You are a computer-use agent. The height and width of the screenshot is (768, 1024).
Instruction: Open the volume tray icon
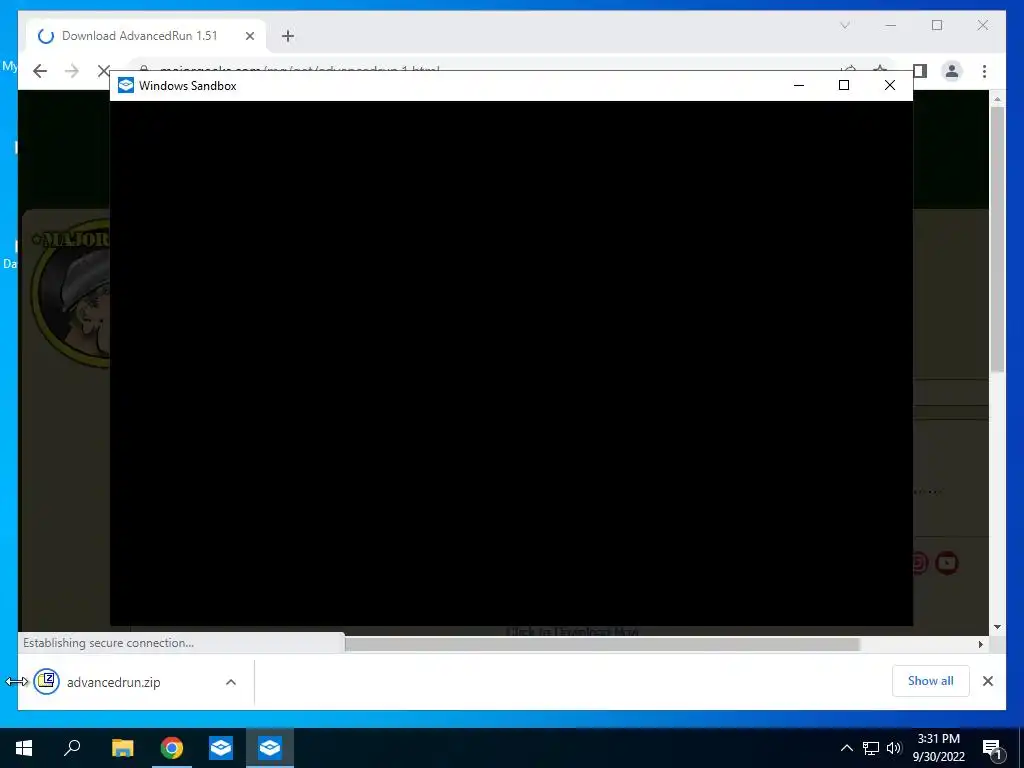tap(894, 748)
